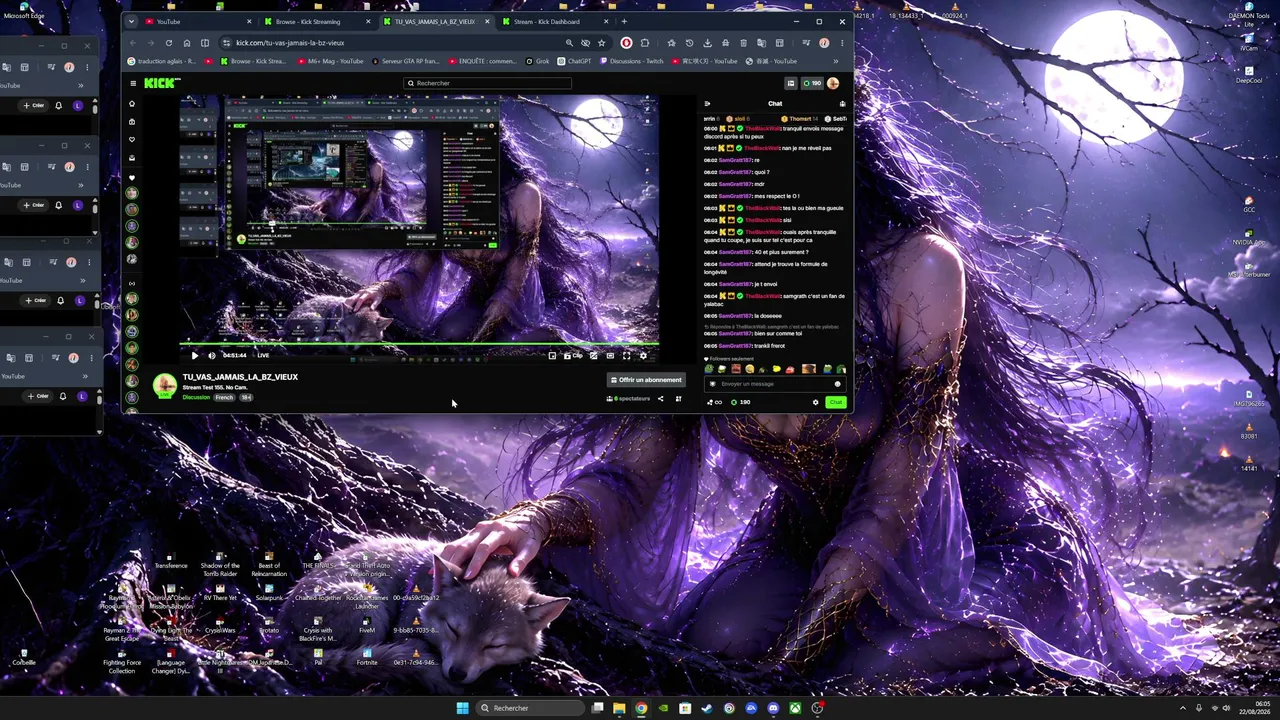Viewport: 1280px width, 720px height.
Task: Open Microsoft Edge desktop shortcut
Action: tap(24, 11)
